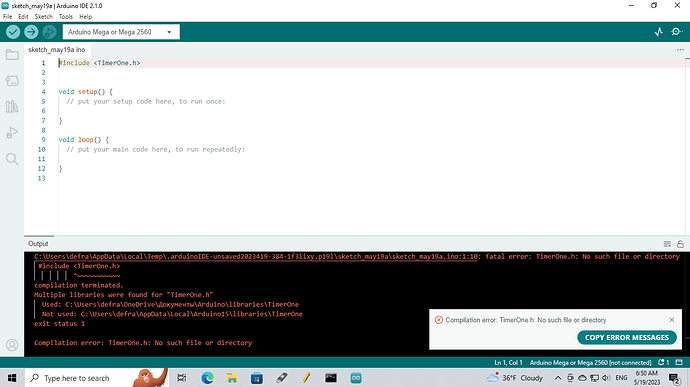Viewport: 690px width, 387px height.
Task: Click the volume icon in system tray
Action: (606, 378)
